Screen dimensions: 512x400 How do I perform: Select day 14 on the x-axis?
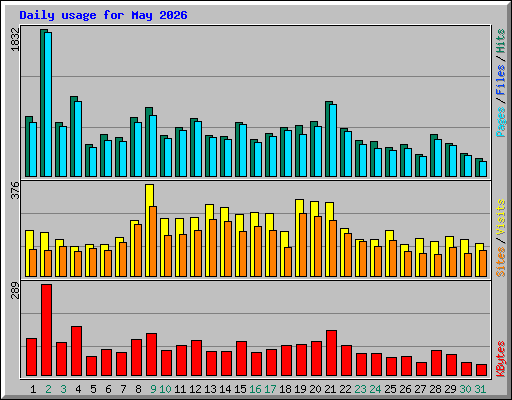[x=225, y=389]
